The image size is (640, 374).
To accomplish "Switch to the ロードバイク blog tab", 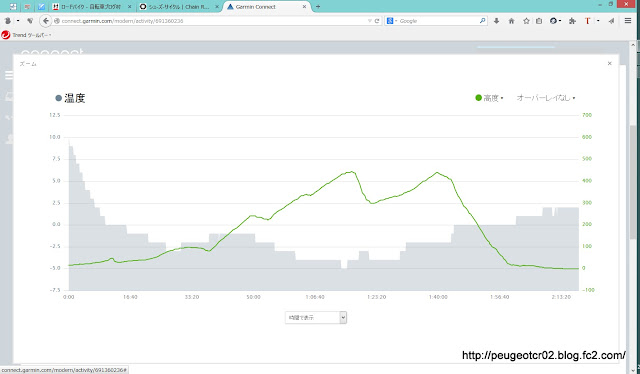I will click(90, 7).
